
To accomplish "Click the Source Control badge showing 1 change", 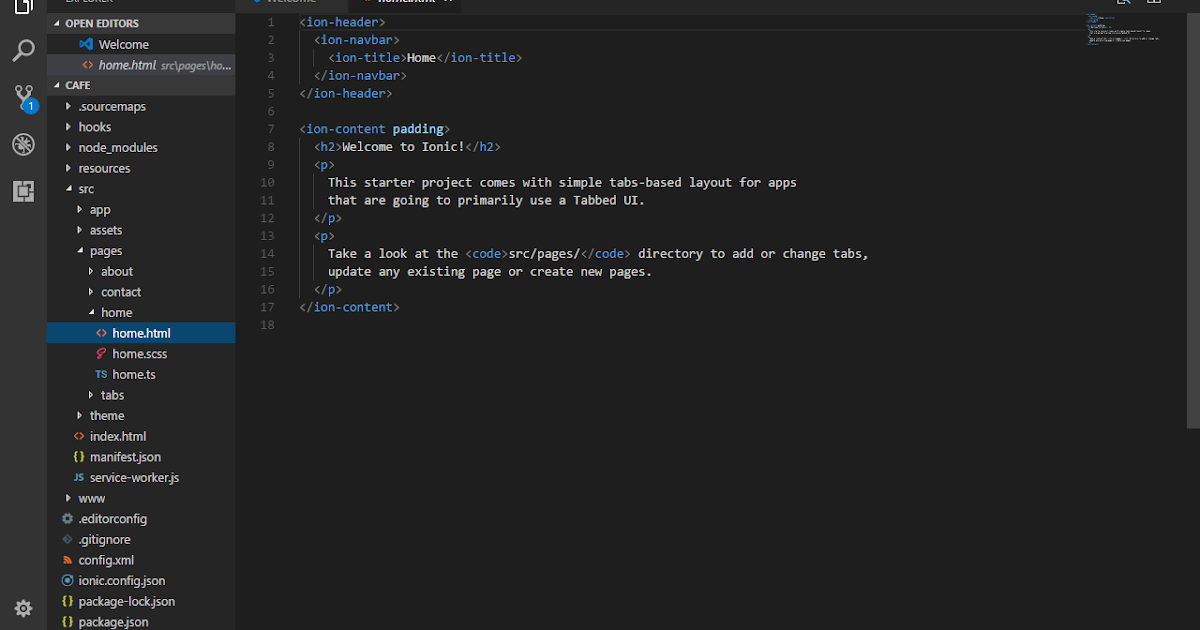I will [x=31, y=105].
